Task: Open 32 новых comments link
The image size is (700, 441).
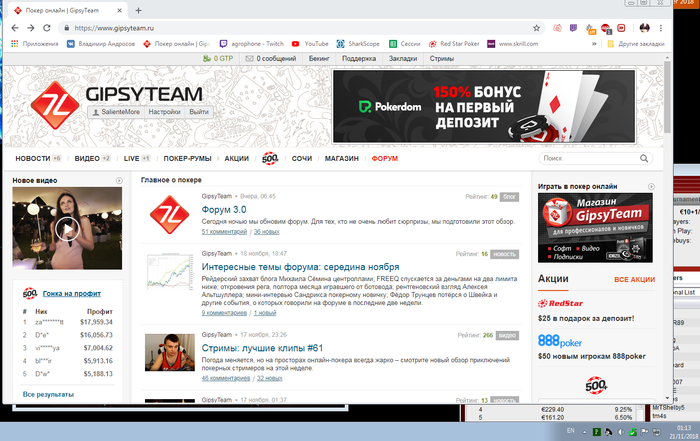Action: [x=270, y=378]
